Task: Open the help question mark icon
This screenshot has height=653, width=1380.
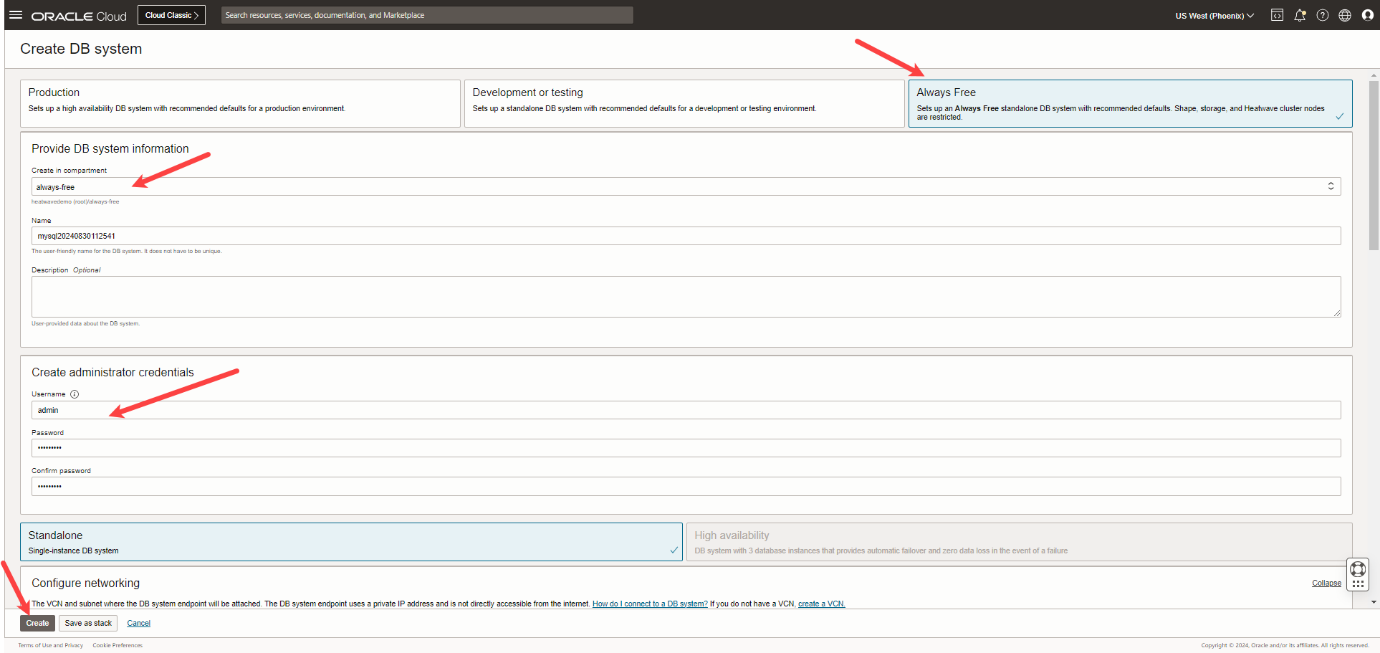Action: tap(1322, 15)
